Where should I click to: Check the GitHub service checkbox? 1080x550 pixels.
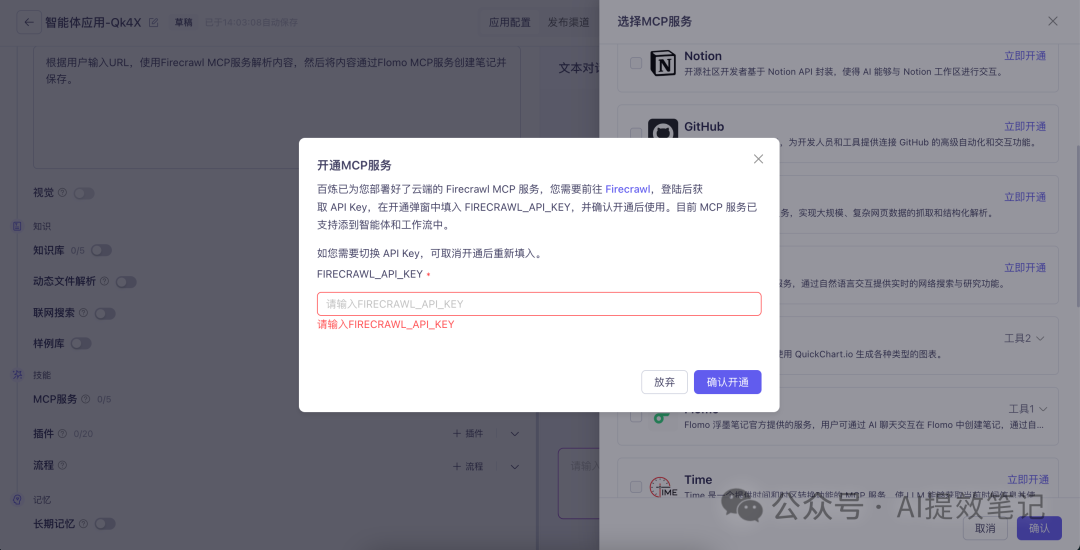[636, 133]
